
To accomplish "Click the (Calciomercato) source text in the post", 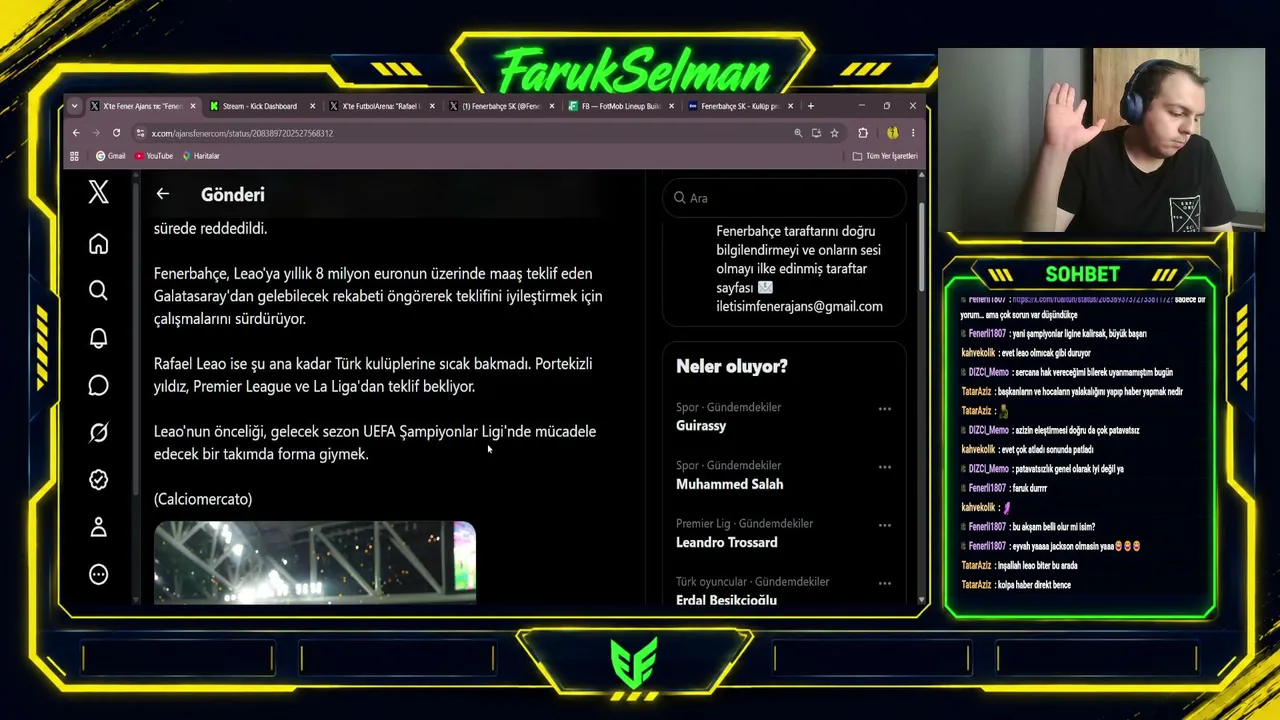I will [x=203, y=499].
